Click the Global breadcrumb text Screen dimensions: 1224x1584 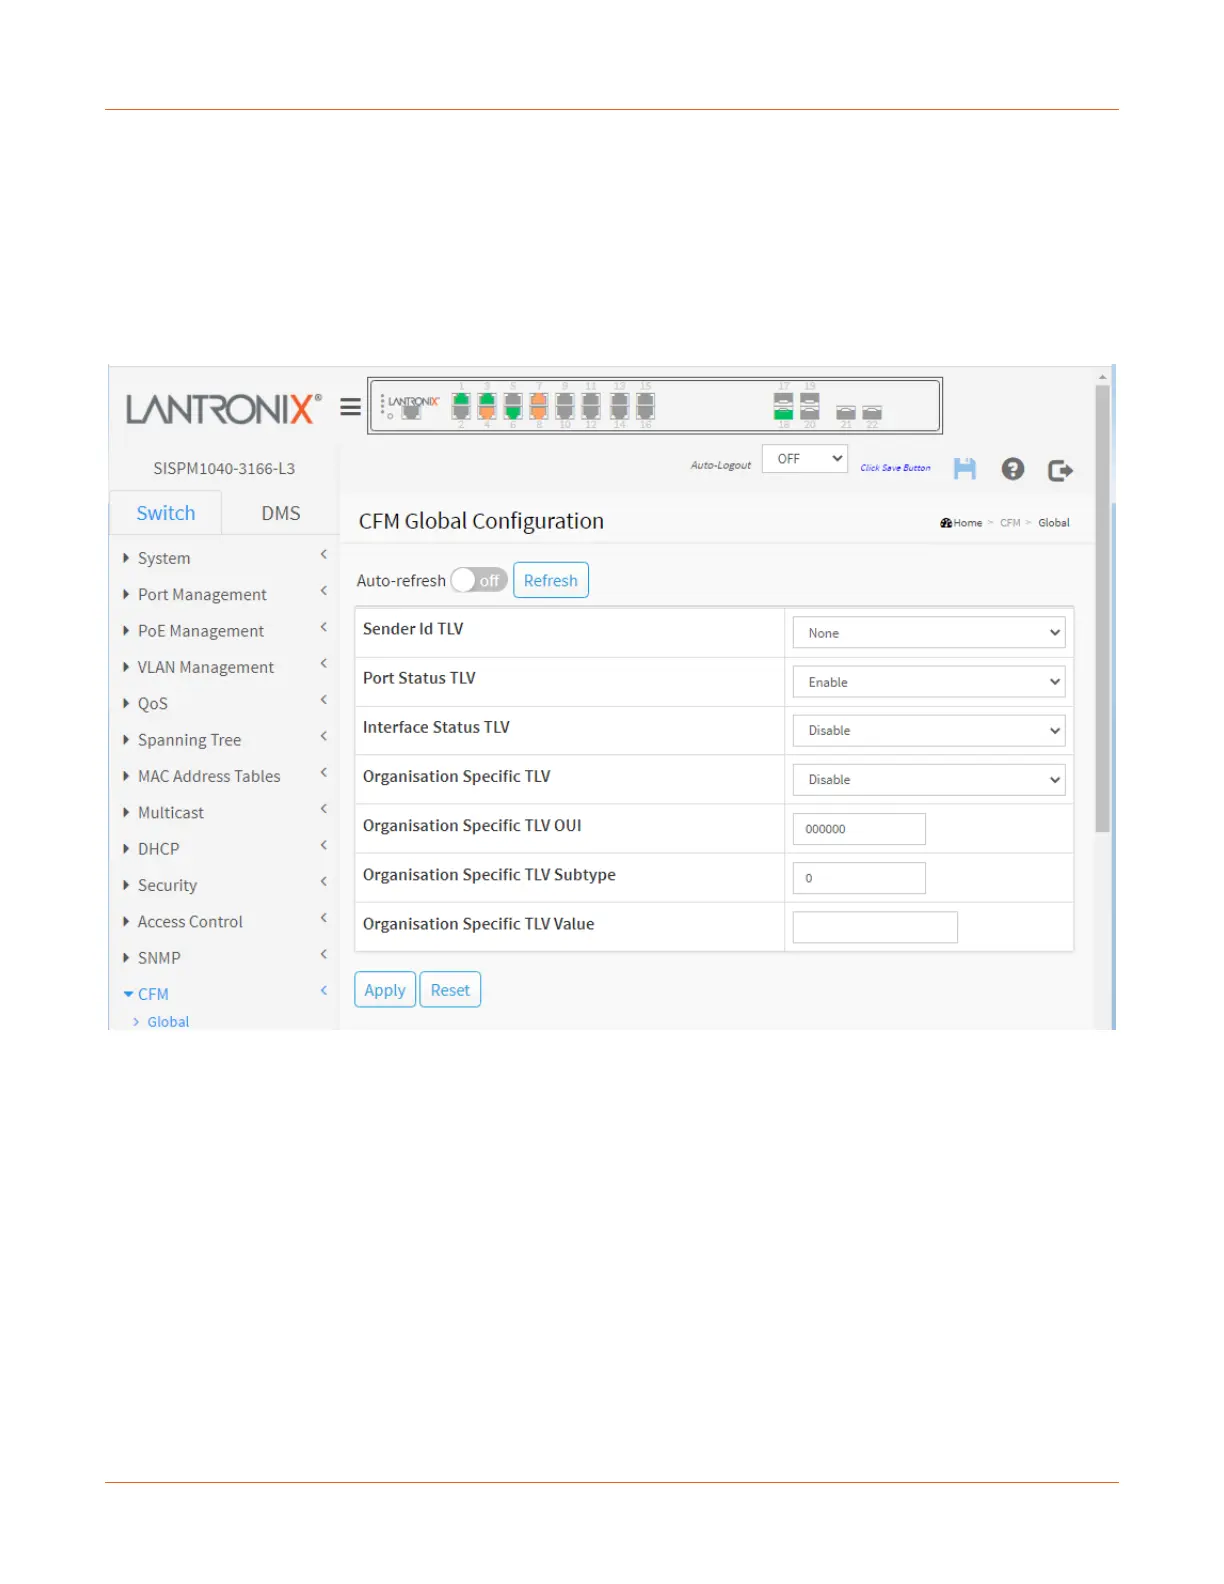pyautogui.click(x=1054, y=523)
